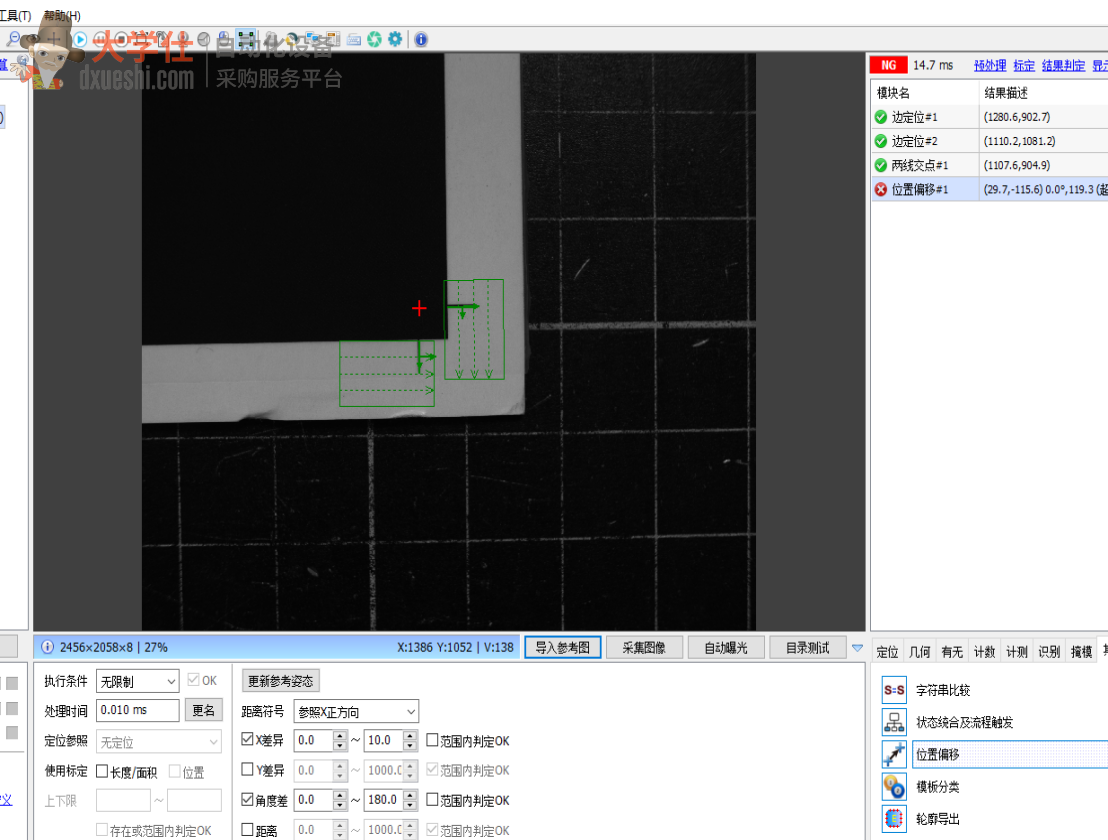Click the green camera shutter icon

375,40
